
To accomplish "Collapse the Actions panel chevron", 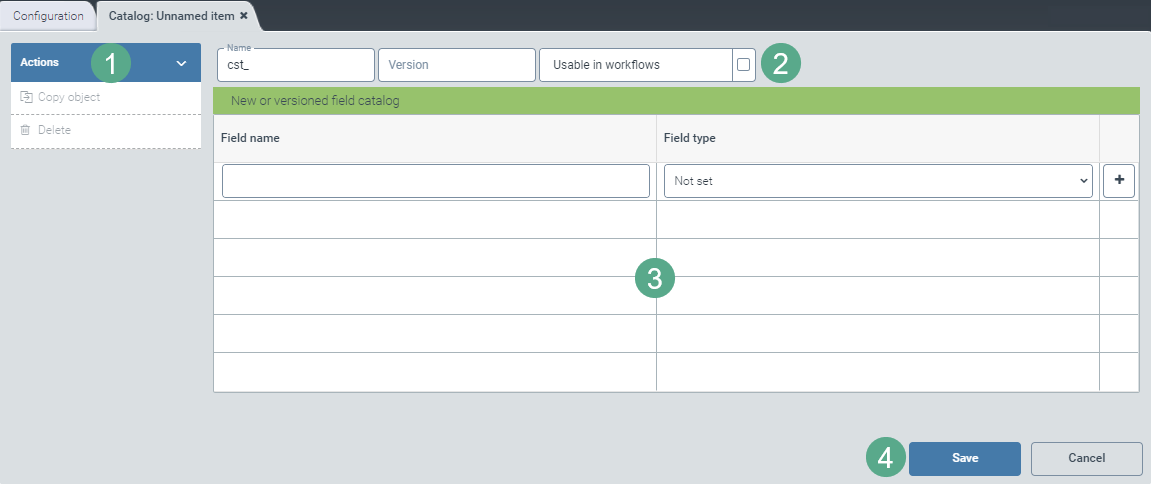I will pyautogui.click(x=181, y=63).
